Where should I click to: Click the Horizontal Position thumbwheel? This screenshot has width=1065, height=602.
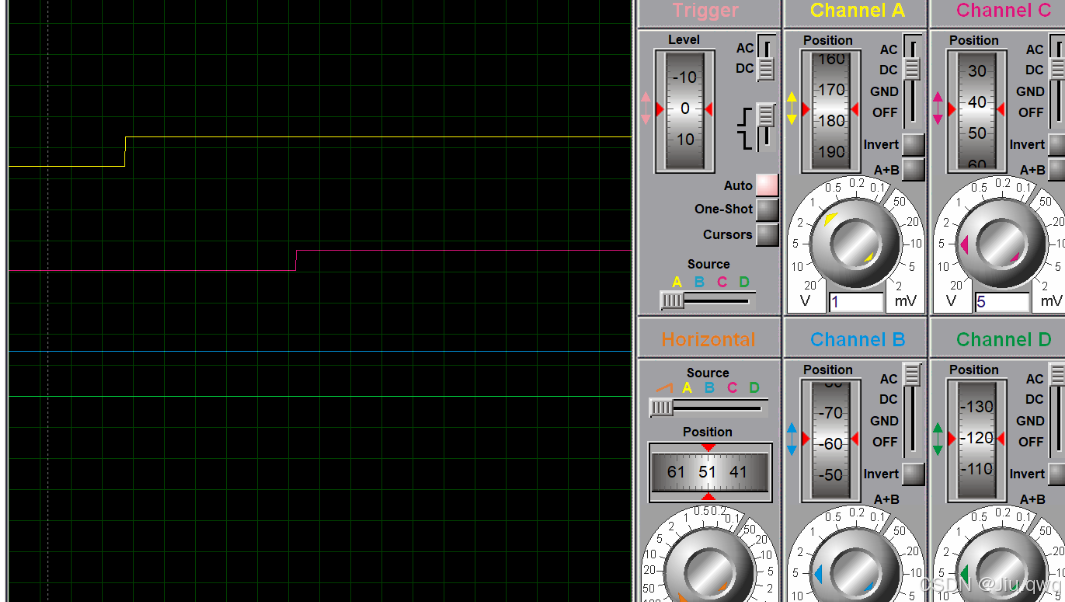(x=709, y=472)
